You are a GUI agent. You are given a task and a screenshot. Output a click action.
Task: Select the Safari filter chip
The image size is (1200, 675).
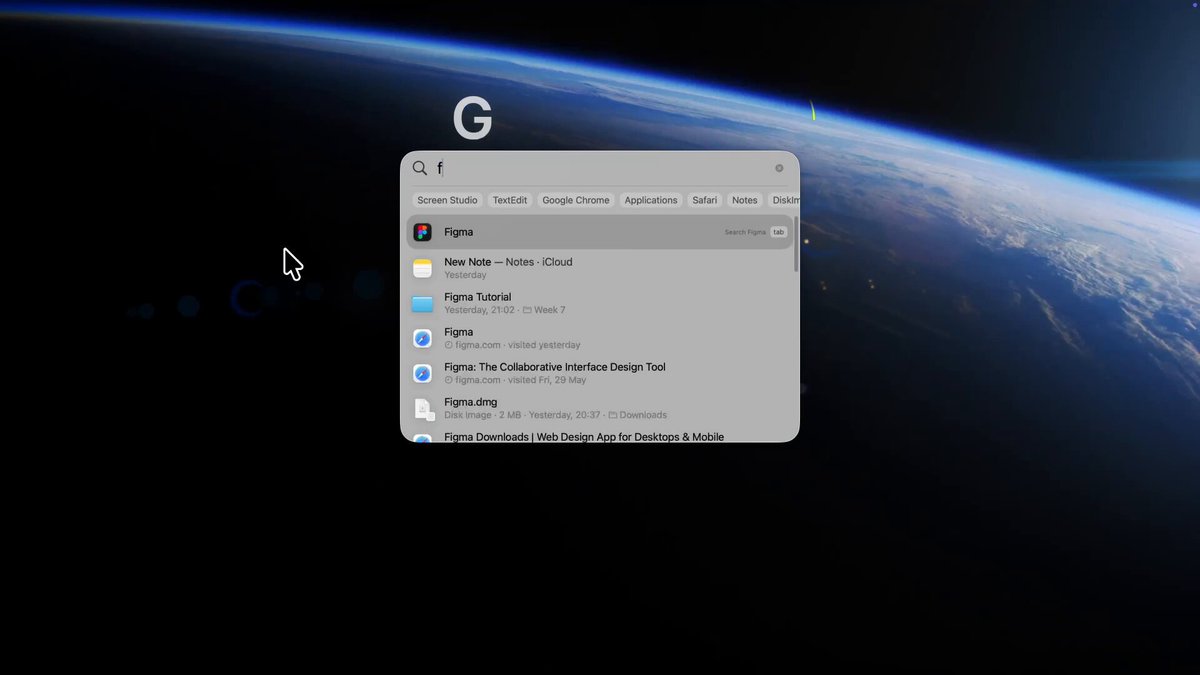705,200
